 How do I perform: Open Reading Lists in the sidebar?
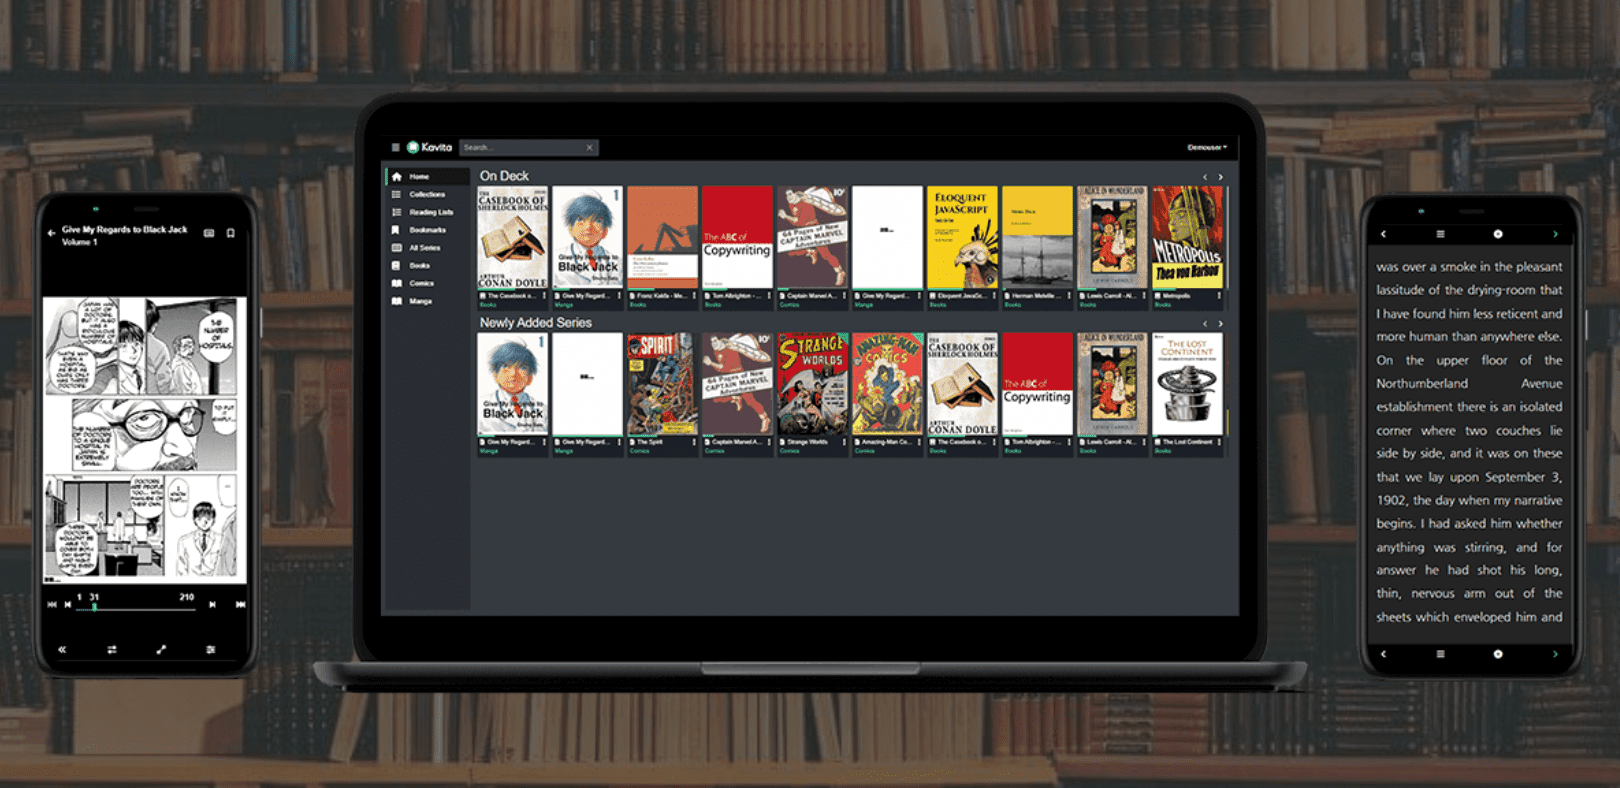430,212
